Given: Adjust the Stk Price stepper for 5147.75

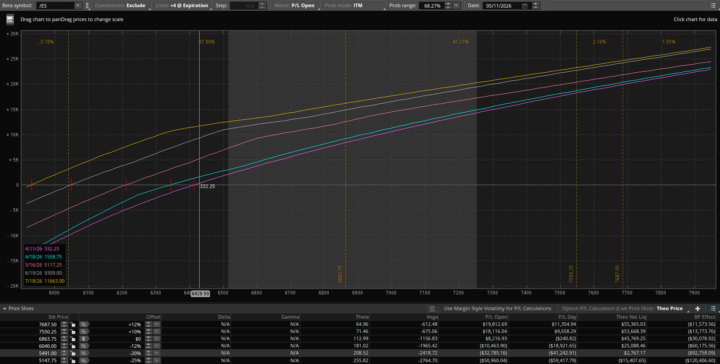Looking at the screenshot, I should (x=64, y=361).
